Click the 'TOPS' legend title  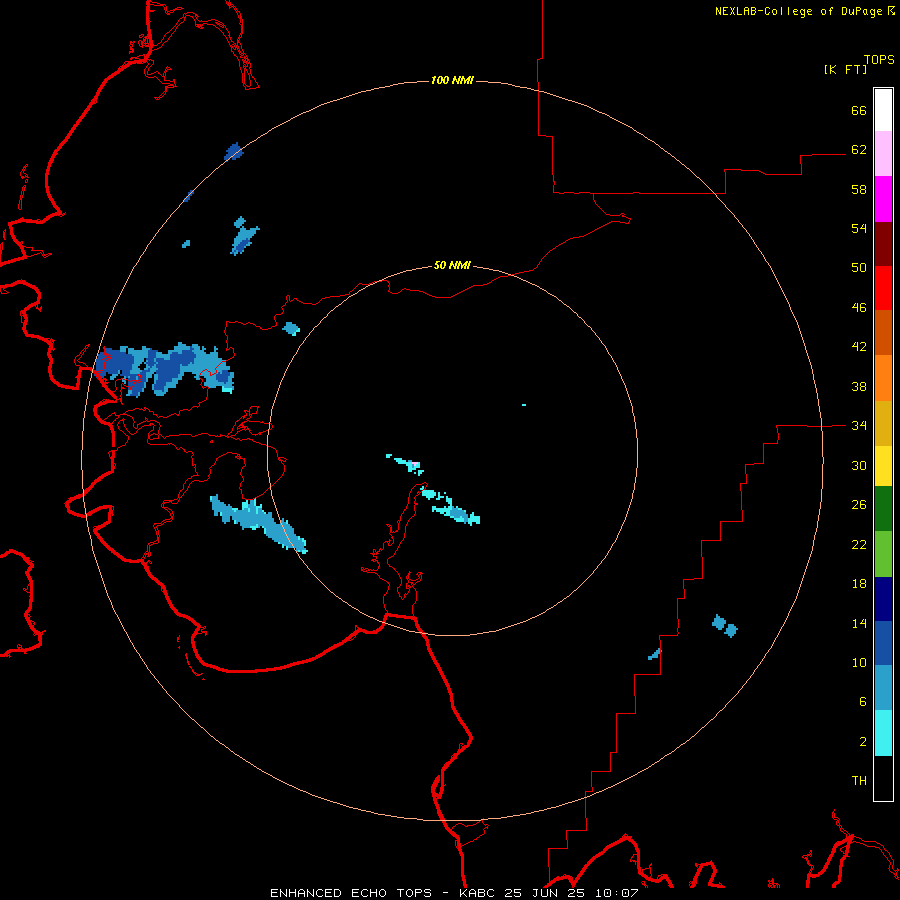879,60
